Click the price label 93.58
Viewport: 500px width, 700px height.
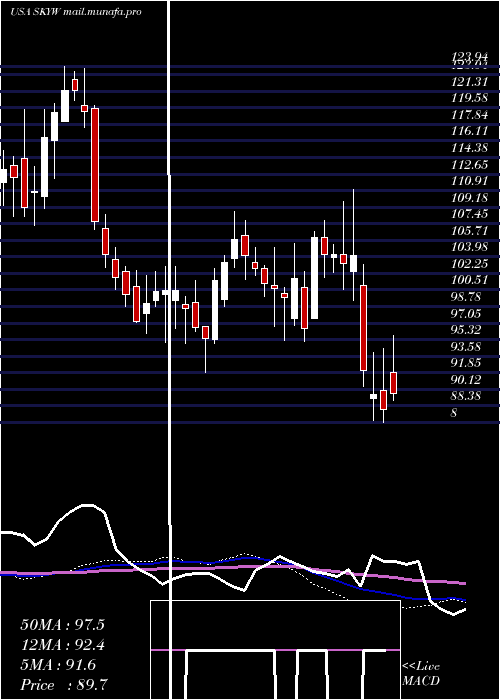tap(466, 346)
